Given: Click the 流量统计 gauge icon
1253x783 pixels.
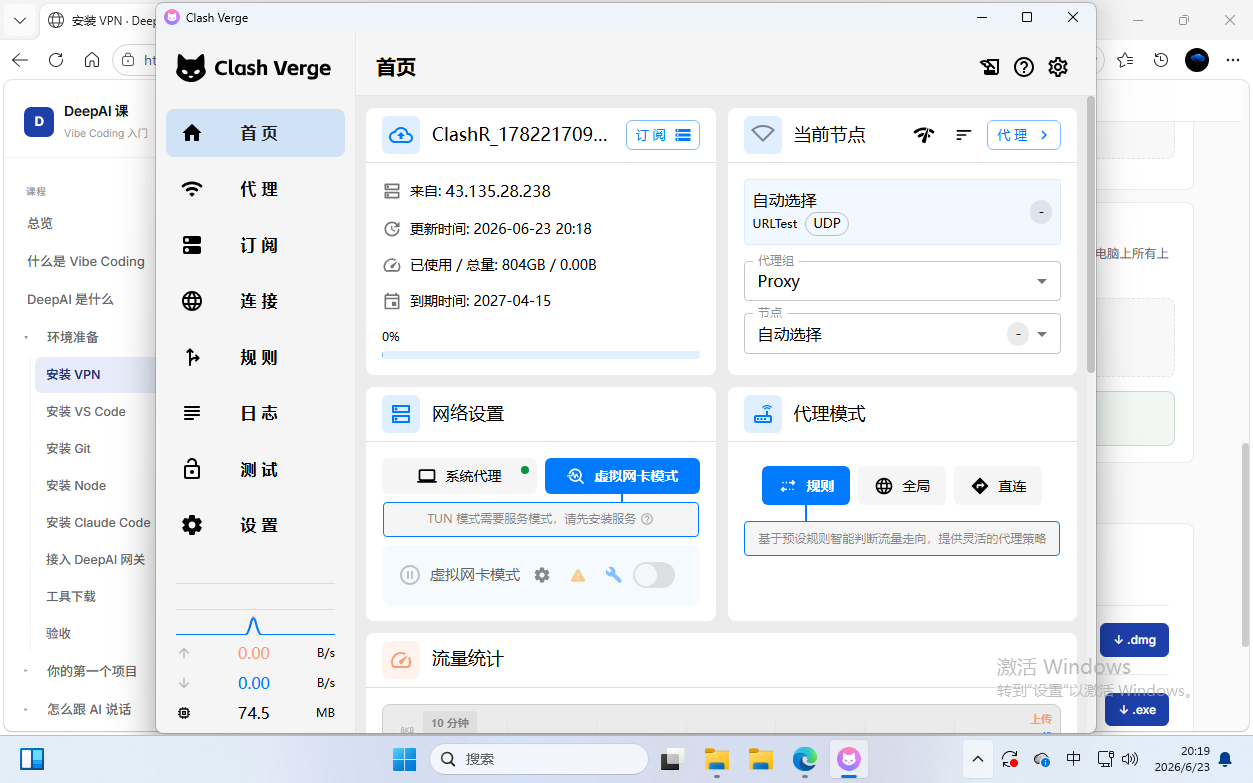Looking at the screenshot, I should [x=401, y=660].
